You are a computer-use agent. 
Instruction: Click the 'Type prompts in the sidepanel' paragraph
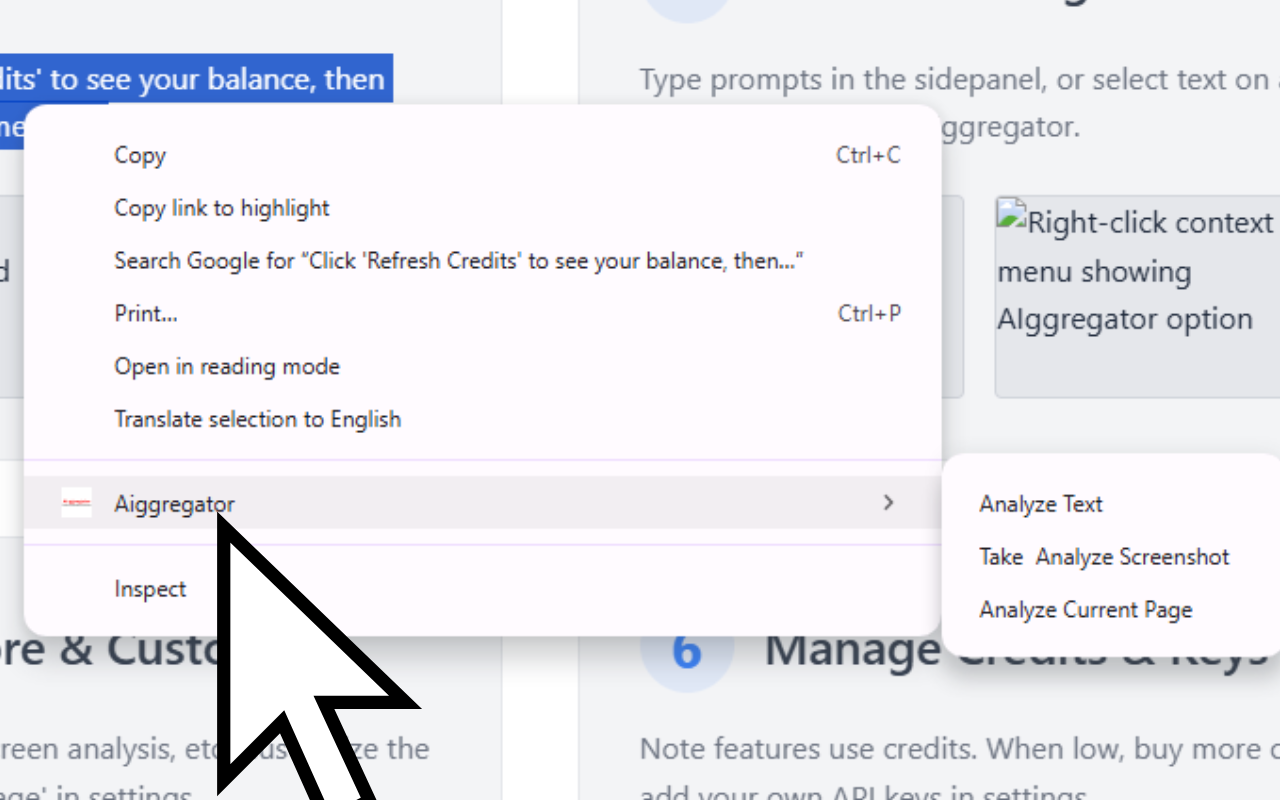(960, 103)
